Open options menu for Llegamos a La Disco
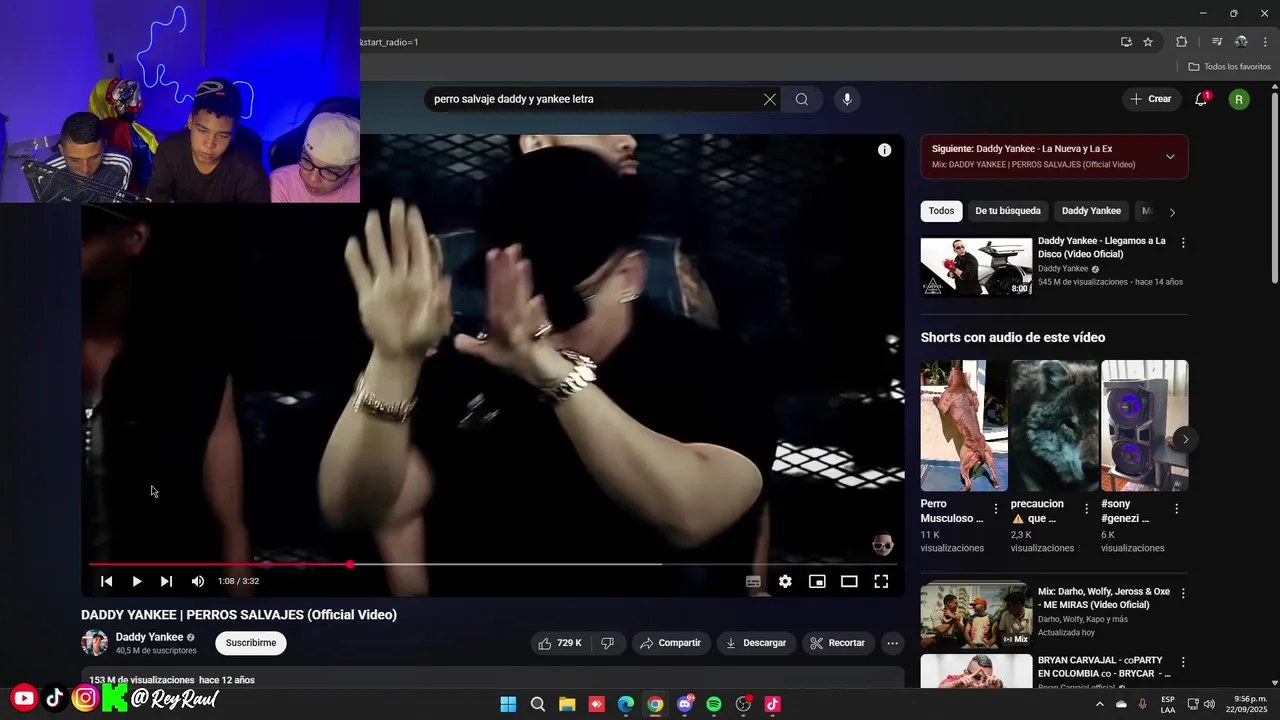1280x720 pixels. point(1183,243)
